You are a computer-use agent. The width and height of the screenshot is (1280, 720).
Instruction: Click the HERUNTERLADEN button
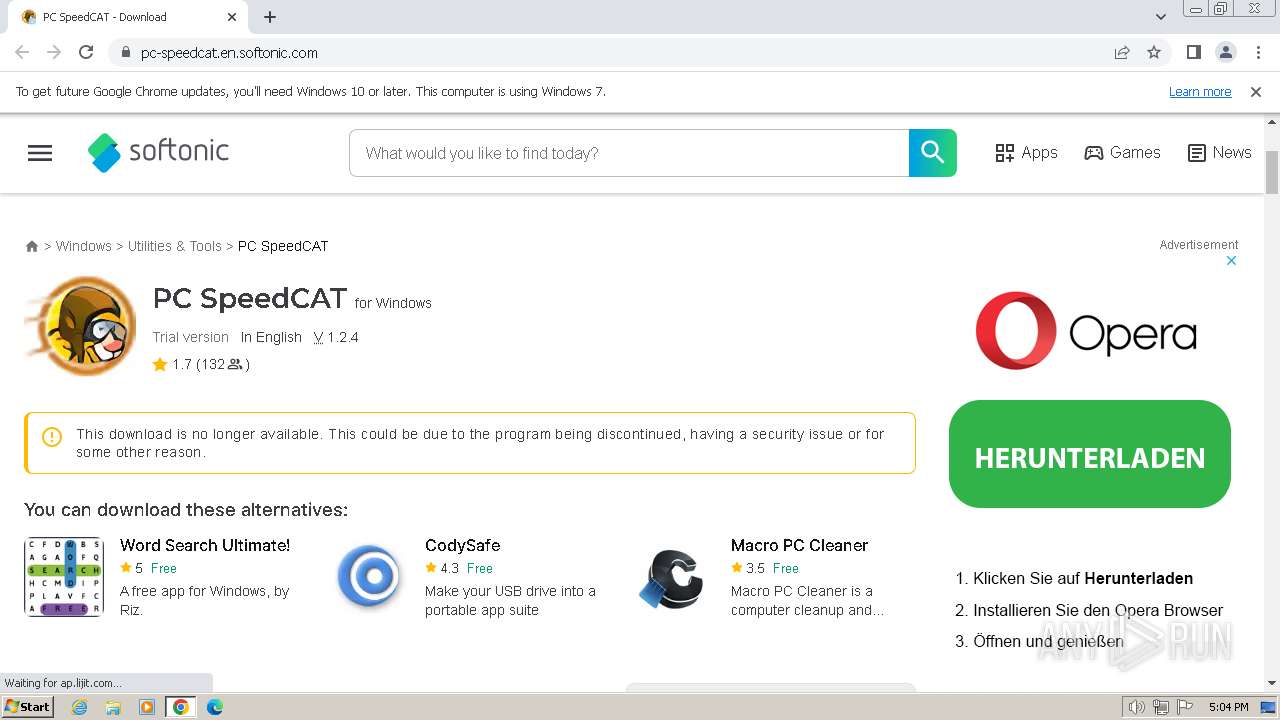pos(1090,454)
